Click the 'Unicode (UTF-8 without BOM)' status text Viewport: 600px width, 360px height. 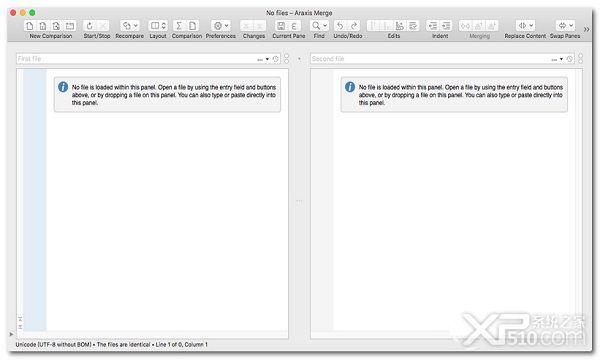pyautogui.click(x=54, y=345)
